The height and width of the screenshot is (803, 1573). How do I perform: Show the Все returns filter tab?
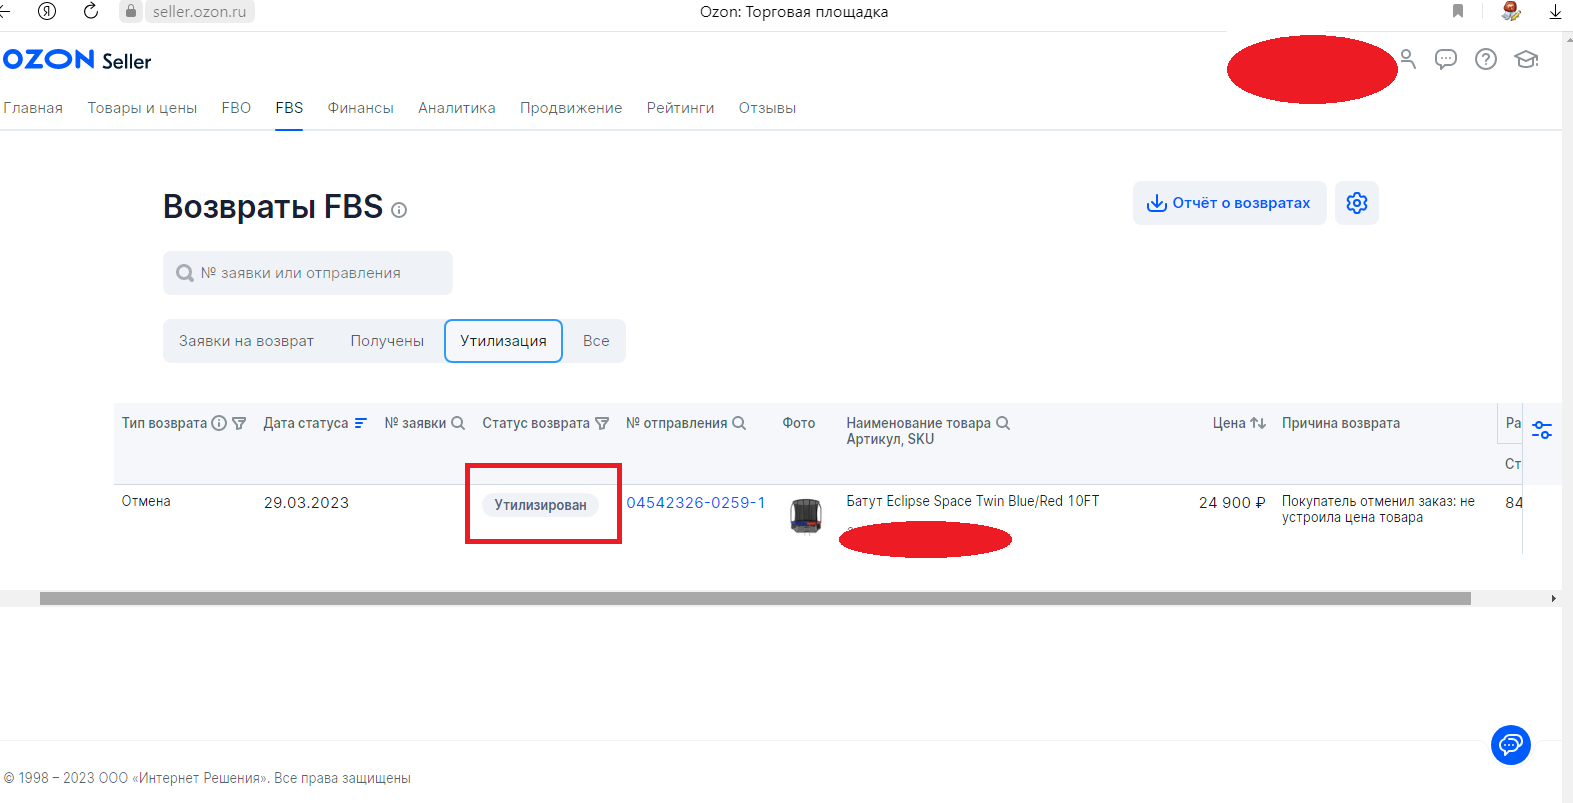(596, 341)
